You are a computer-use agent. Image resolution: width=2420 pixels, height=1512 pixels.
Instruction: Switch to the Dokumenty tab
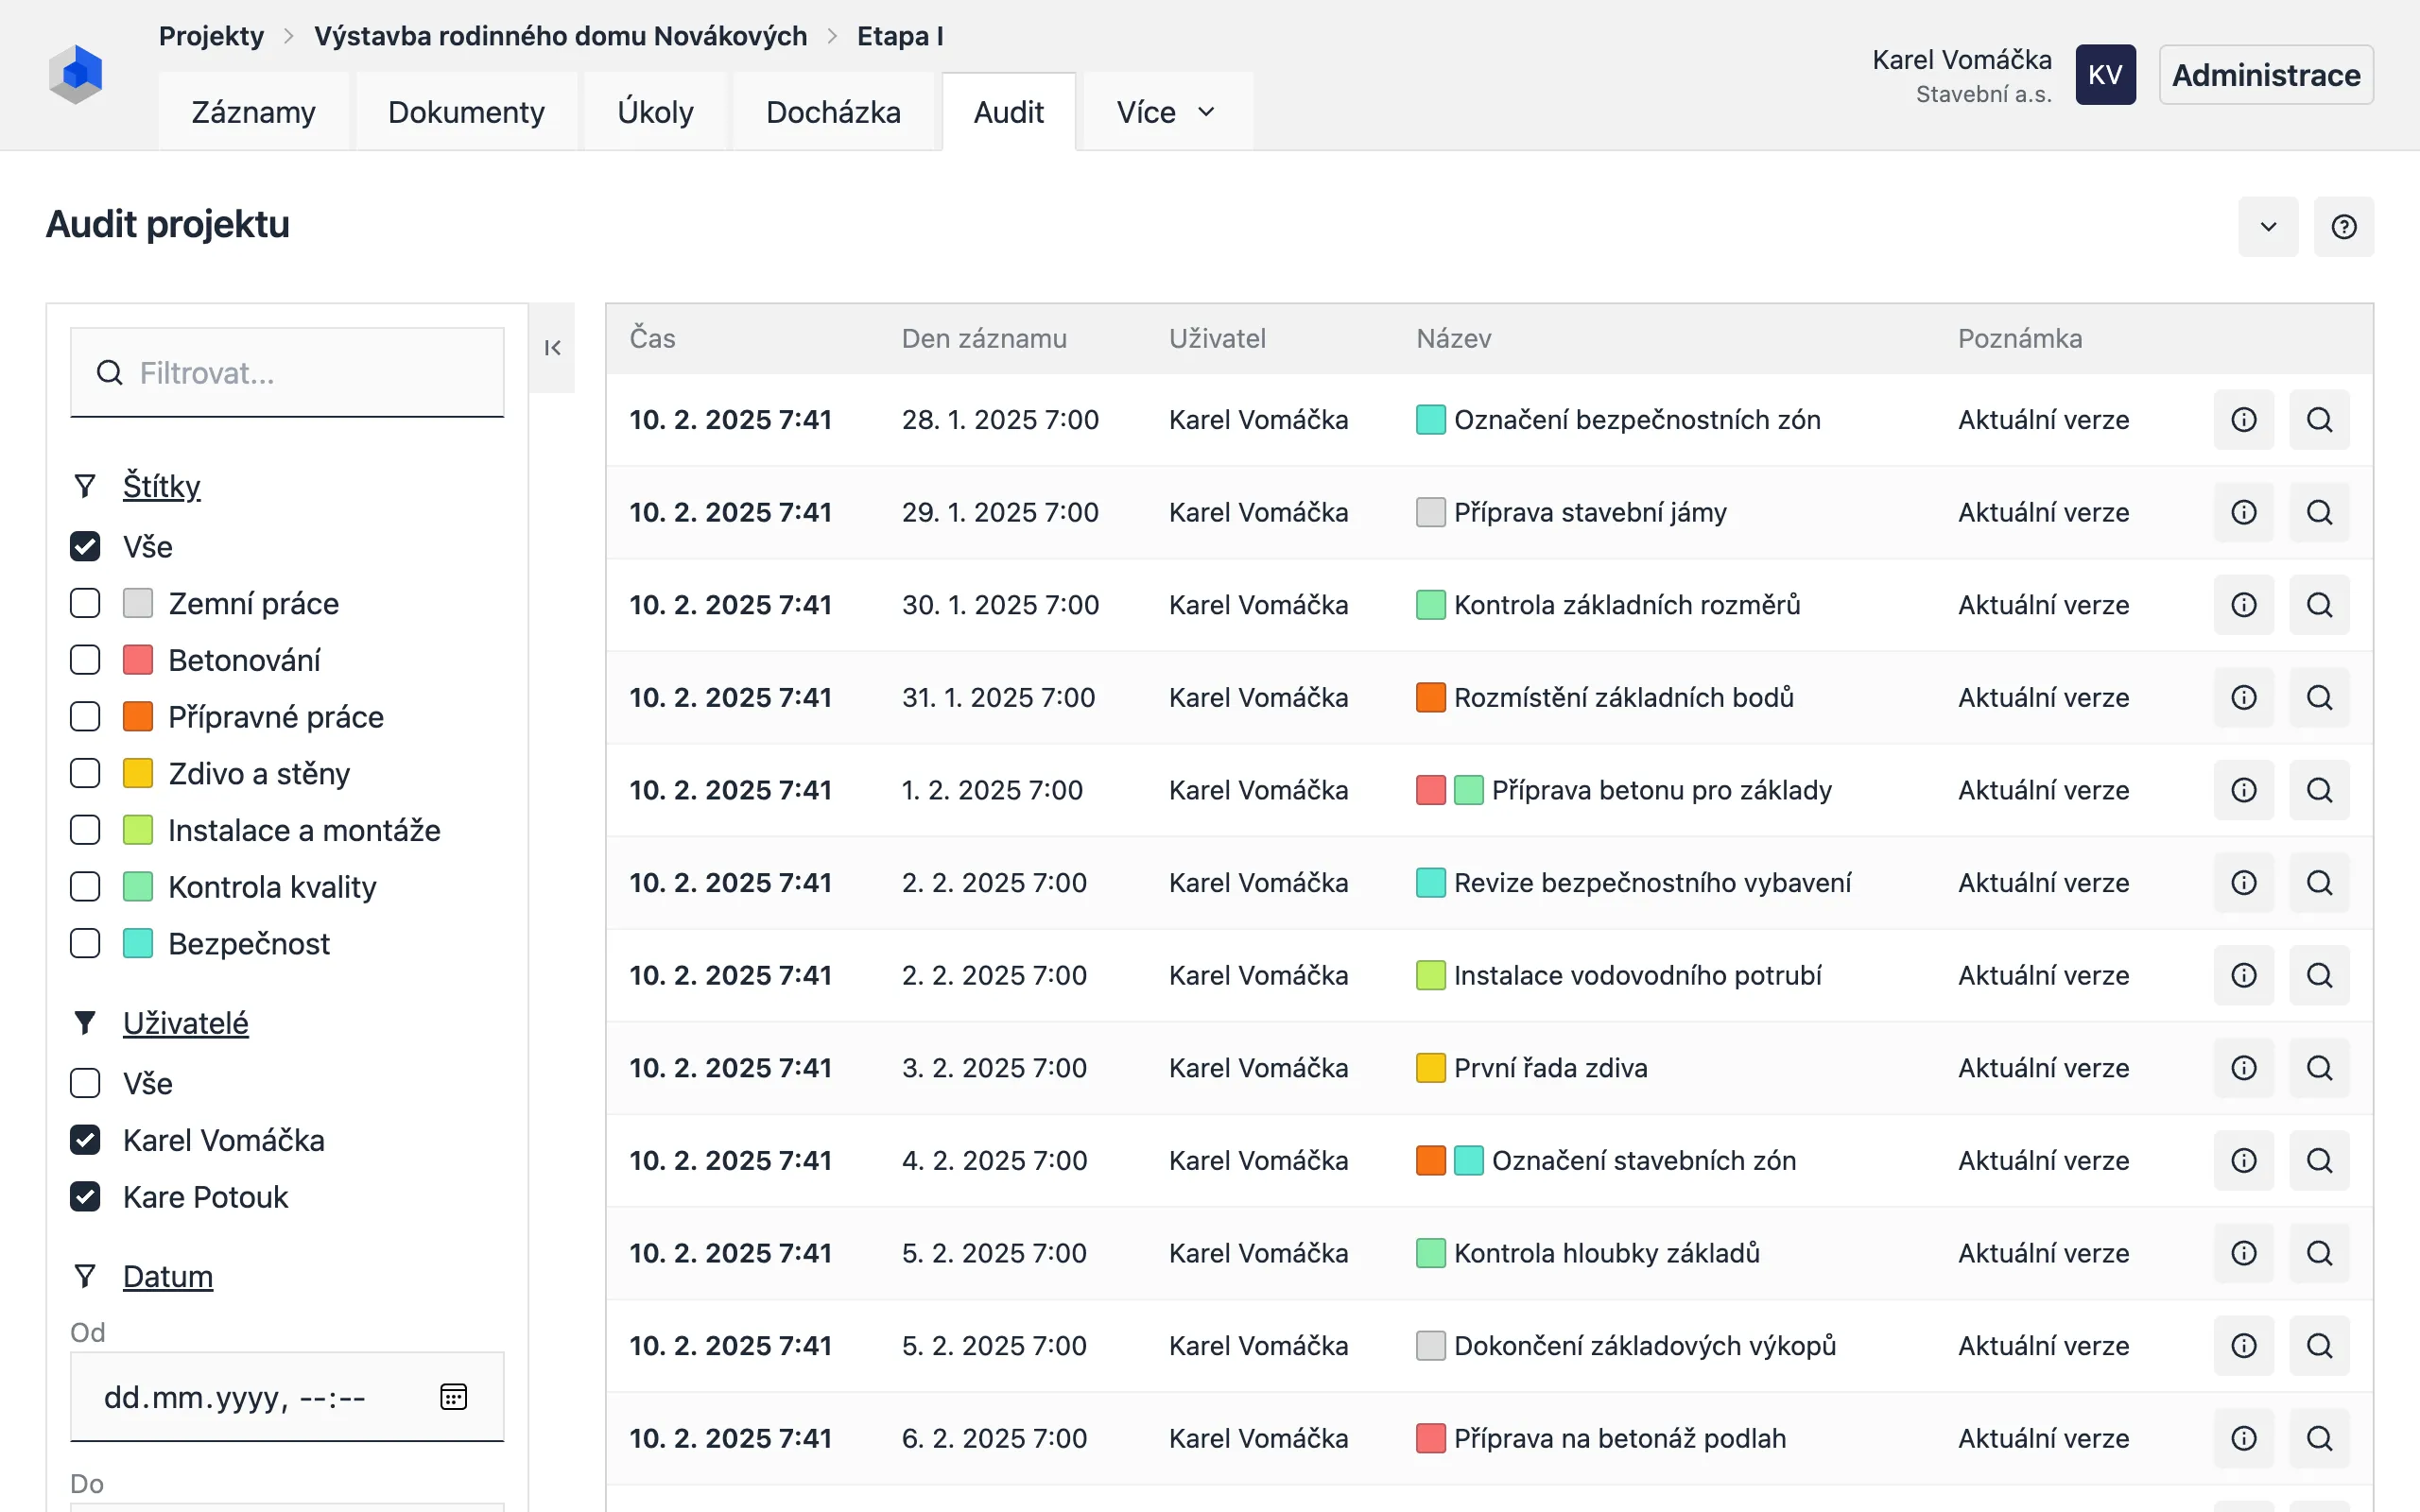point(466,112)
